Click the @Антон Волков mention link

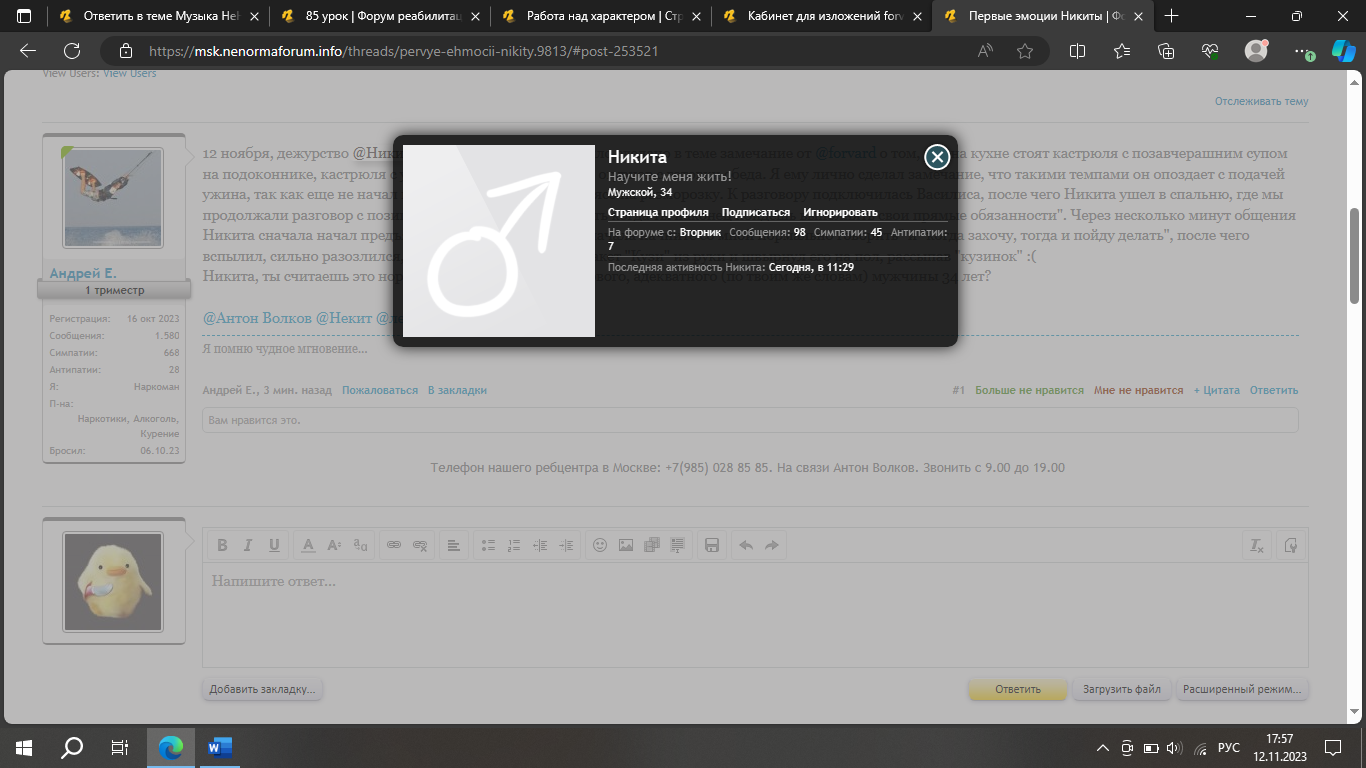click(x=257, y=318)
